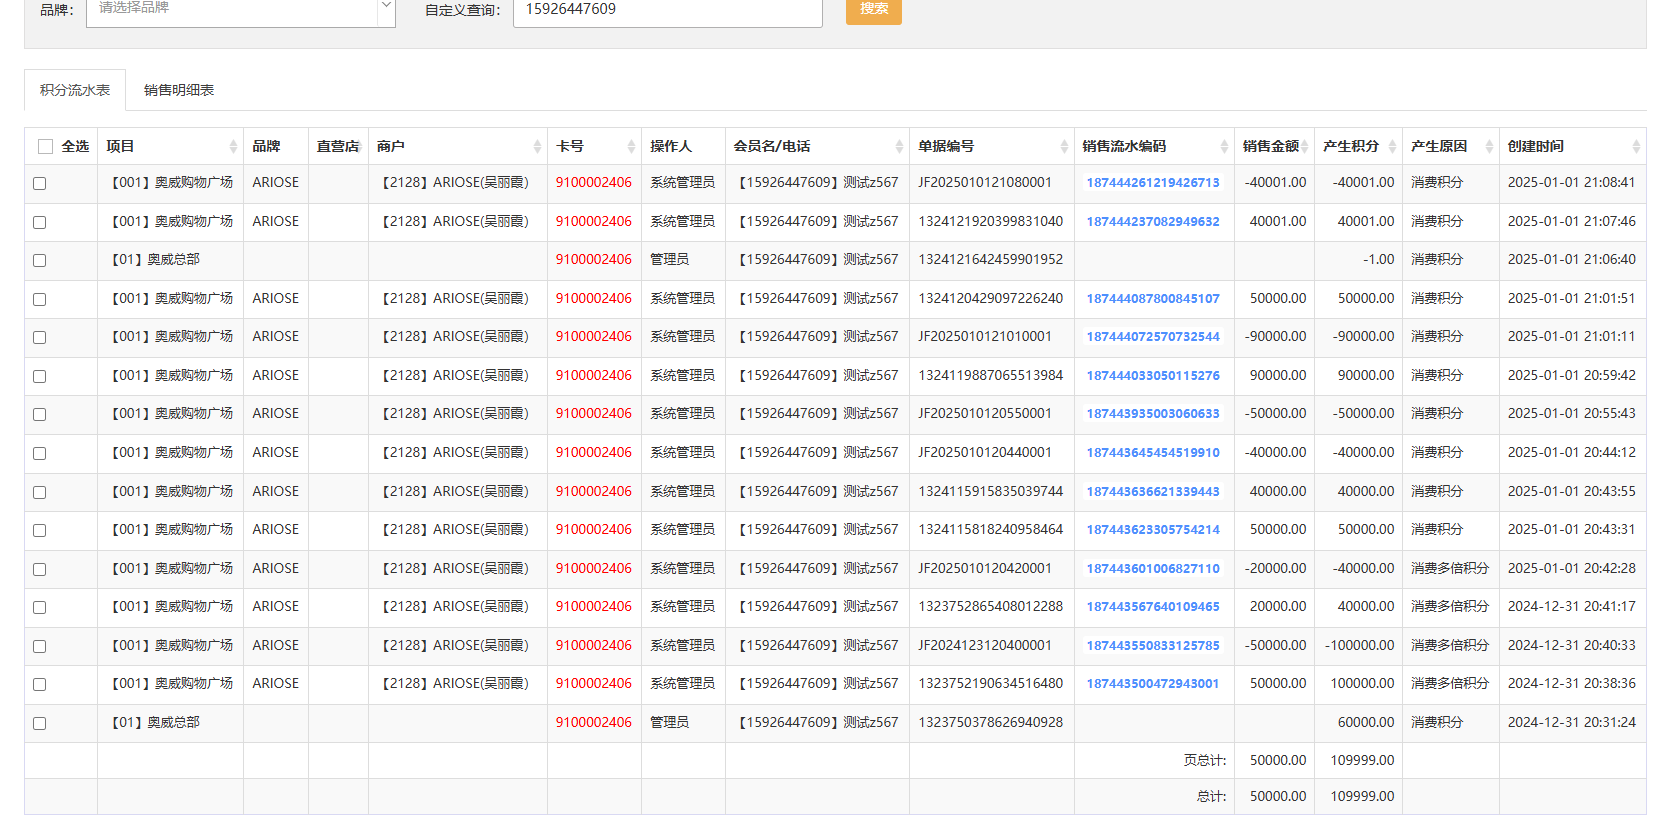This screenshot has width=1670, height=830.
Task: Open sales link 187443550833125785
Action: tap(1153, 646)
